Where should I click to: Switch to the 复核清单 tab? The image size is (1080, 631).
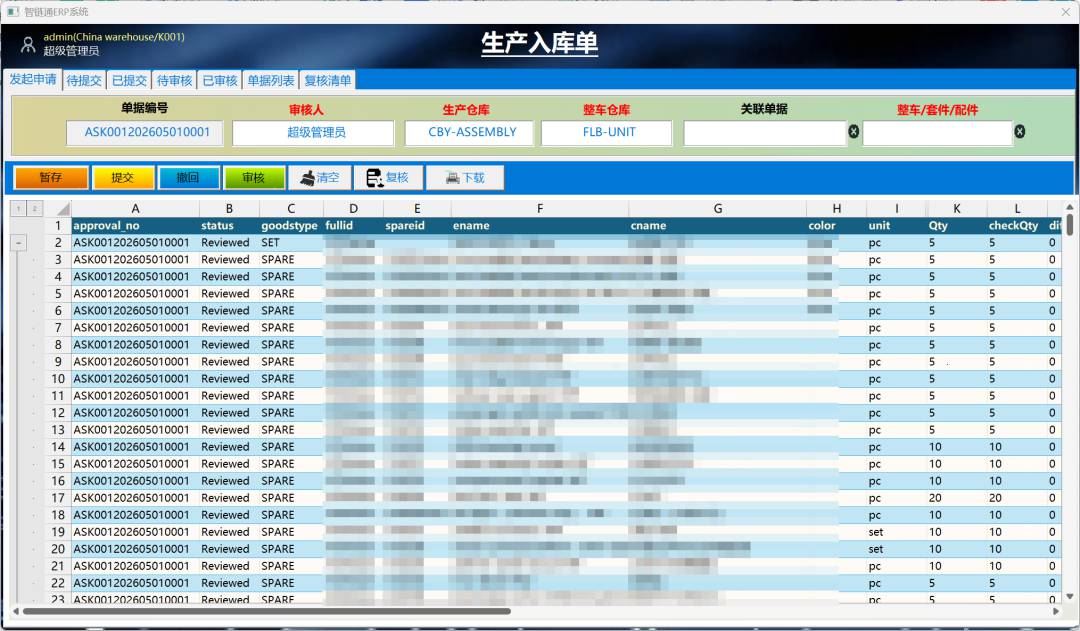coord(327,81)
